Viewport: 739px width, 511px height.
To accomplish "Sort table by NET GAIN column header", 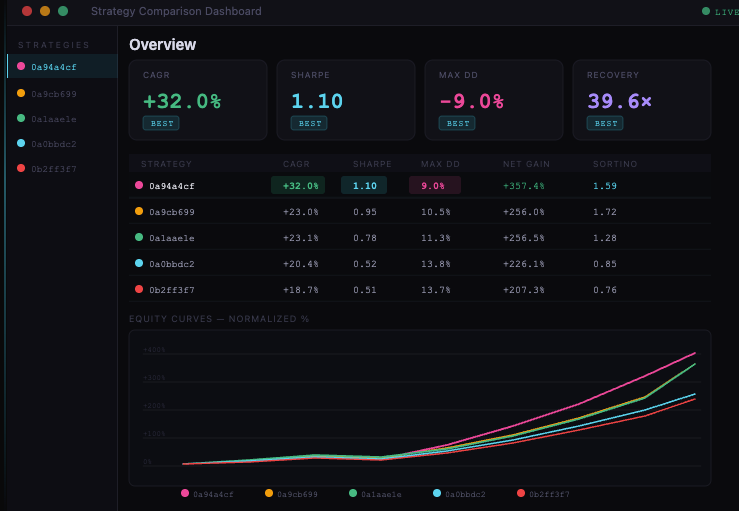I will (x=526, y=164).
